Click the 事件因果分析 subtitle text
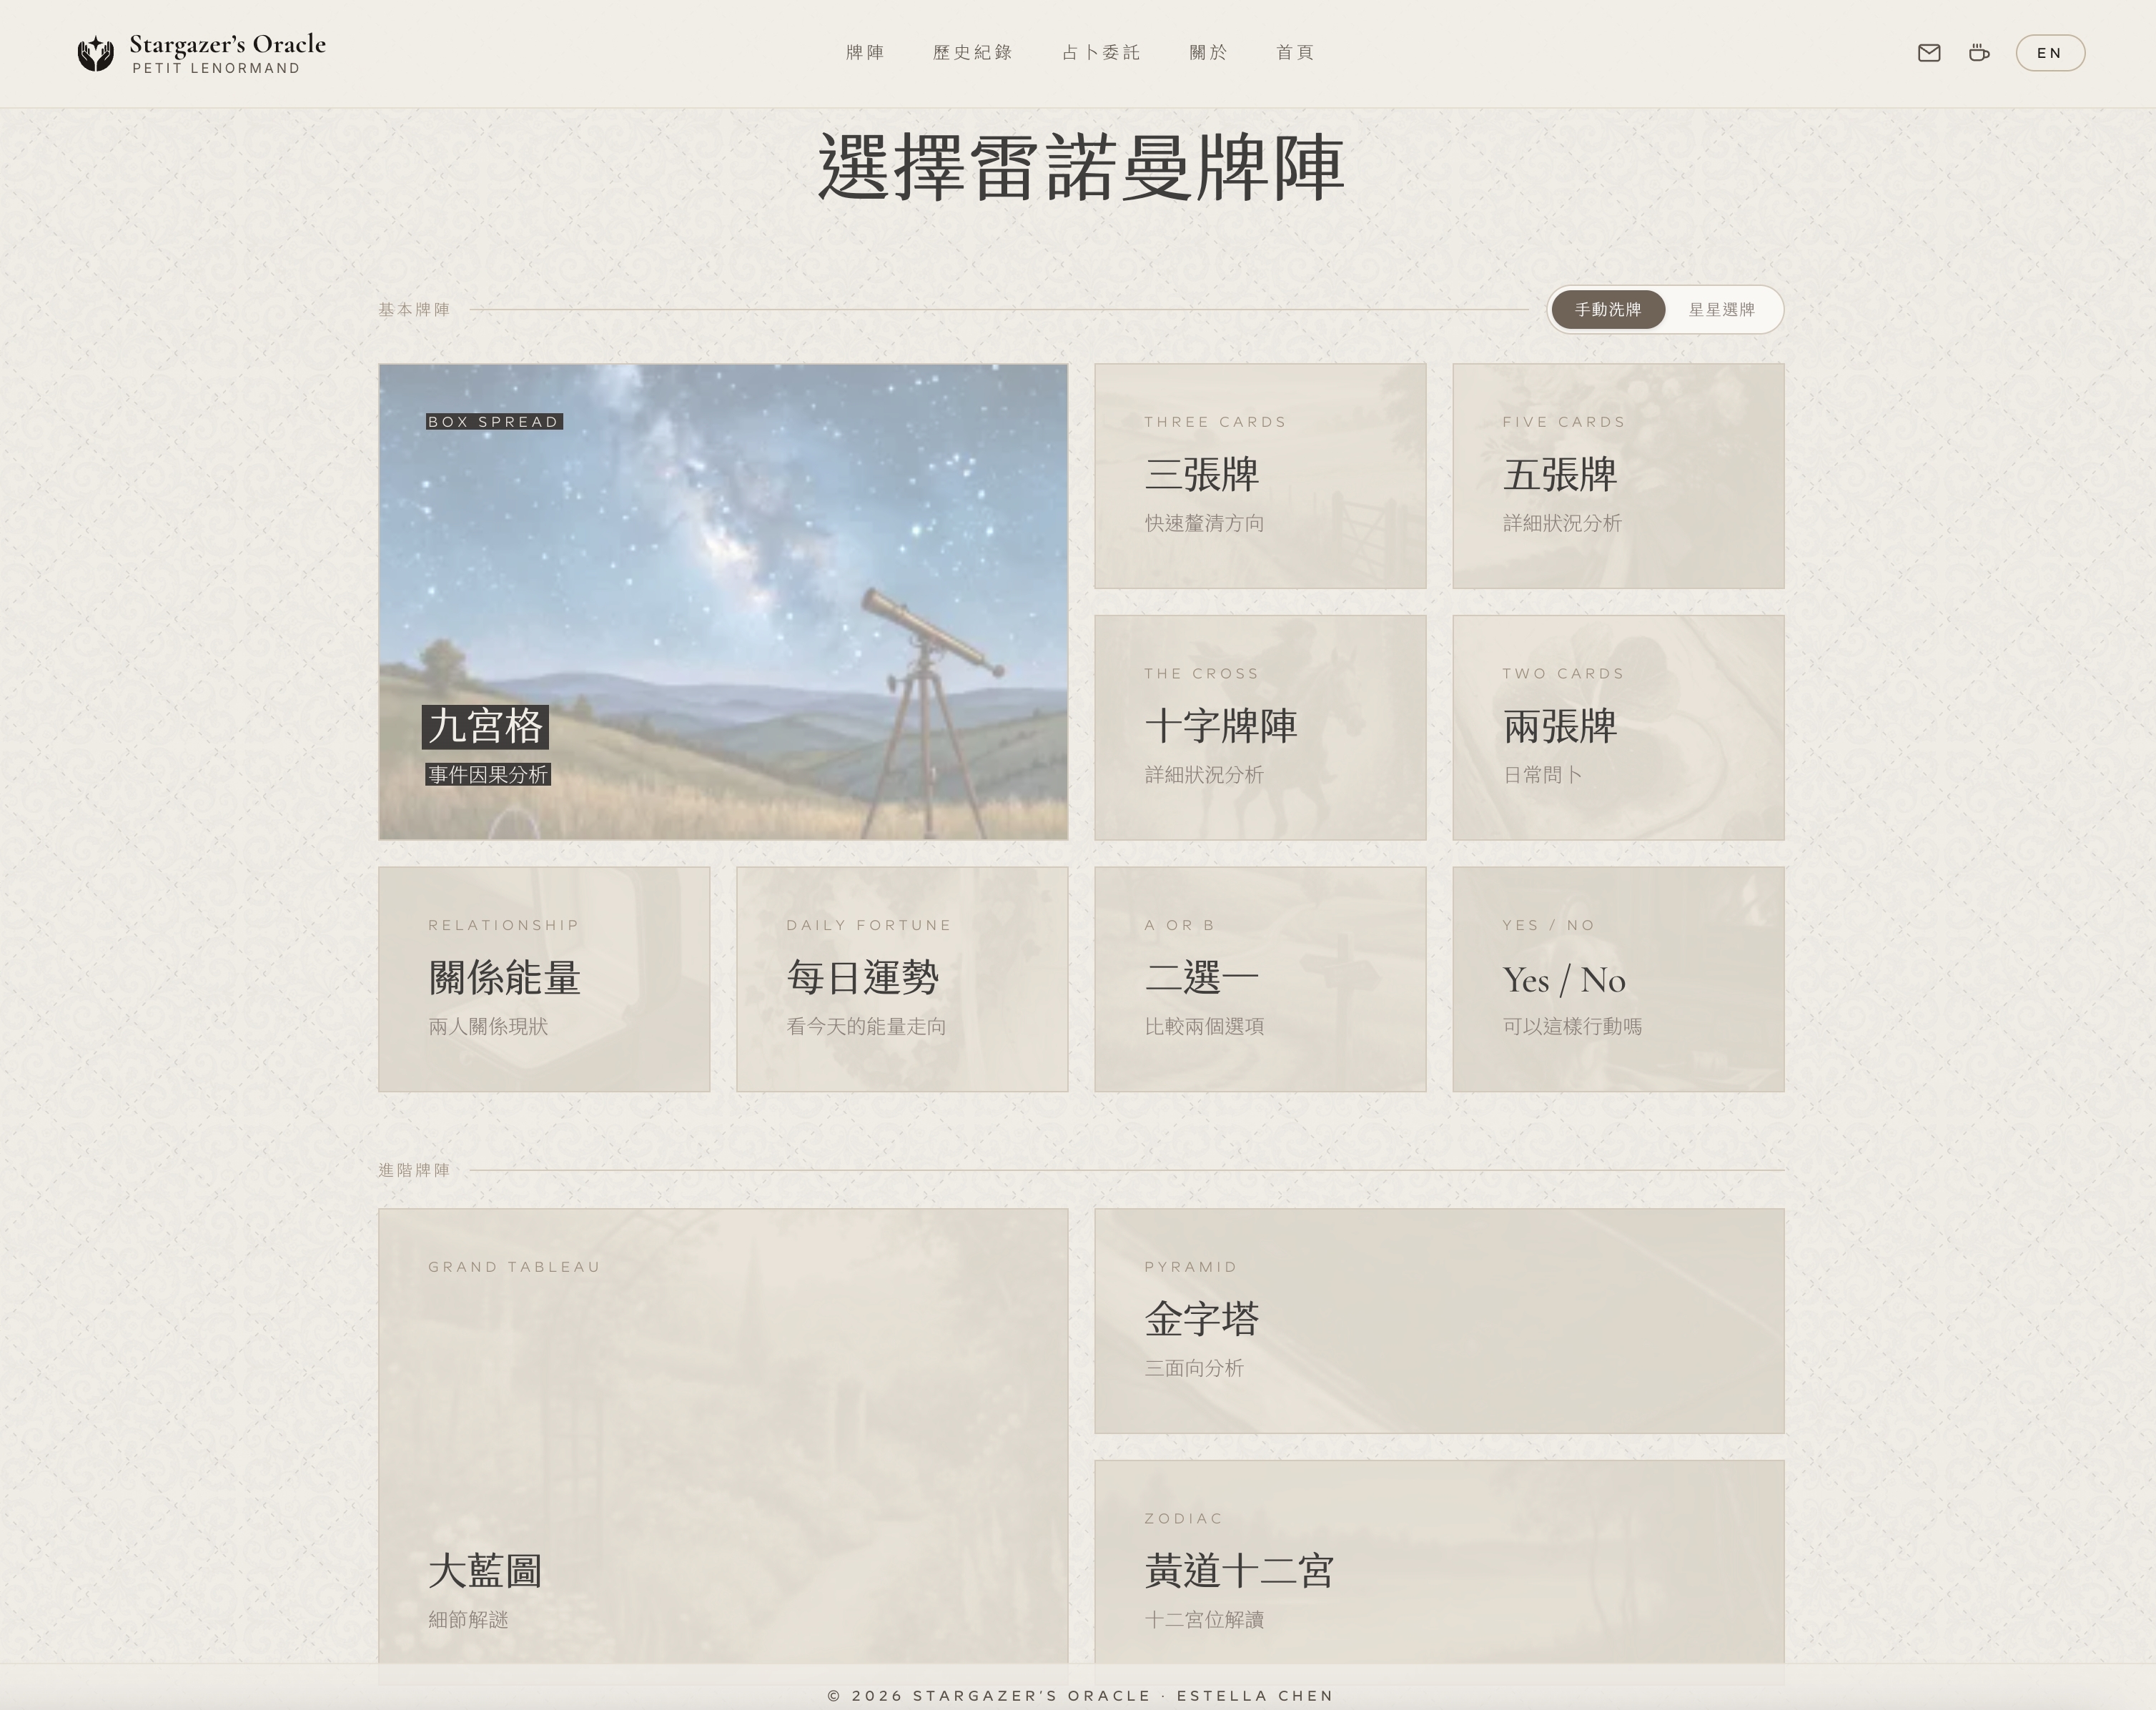 (488, 775)
